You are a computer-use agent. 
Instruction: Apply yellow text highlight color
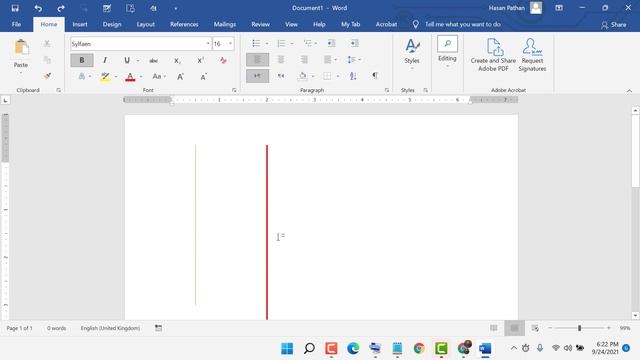click(x=105, y=76)
